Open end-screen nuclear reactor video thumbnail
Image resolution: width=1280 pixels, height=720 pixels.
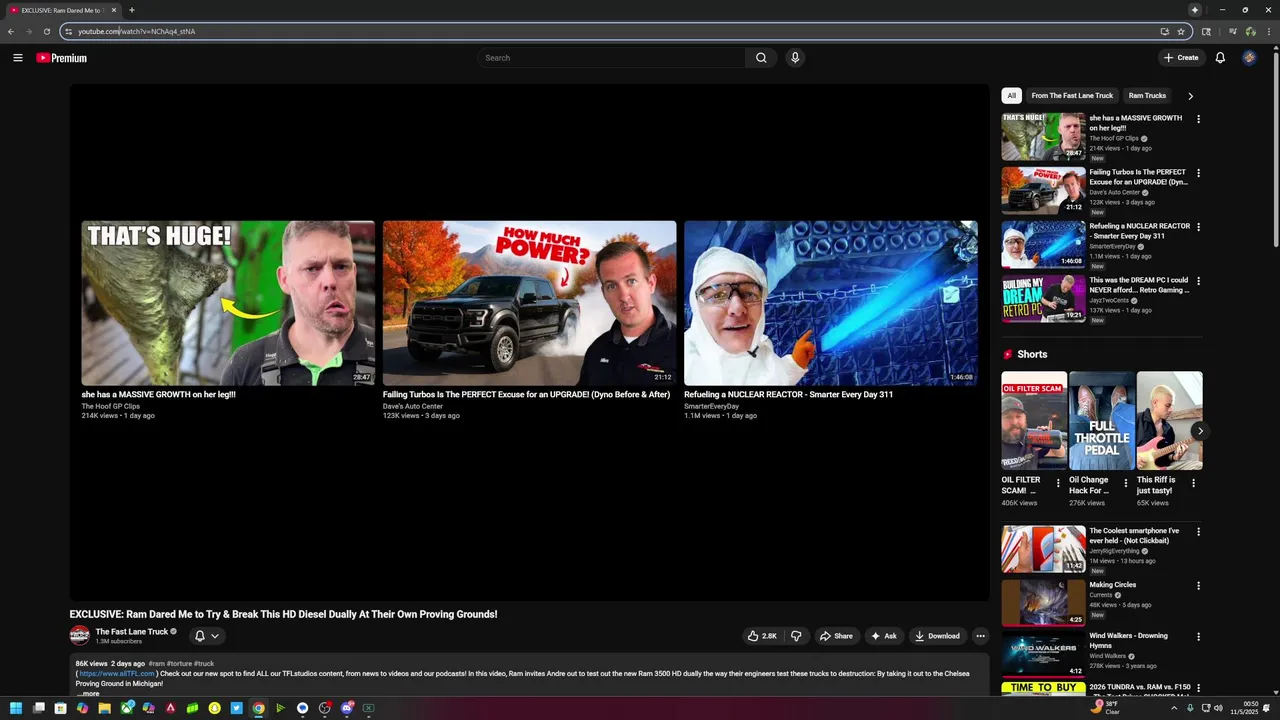click(x=831, y=303)
